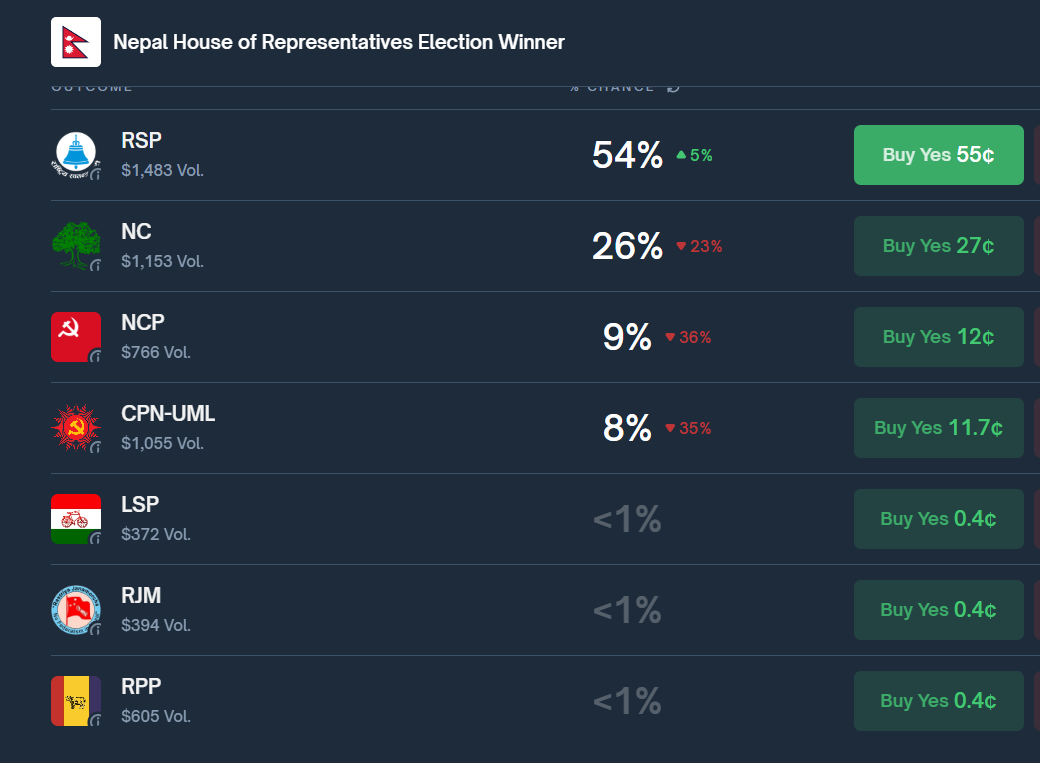Click the CPN-UML sun party logo
The height and width of the screenshot is (763, 1040).
(x=76, y=428)
